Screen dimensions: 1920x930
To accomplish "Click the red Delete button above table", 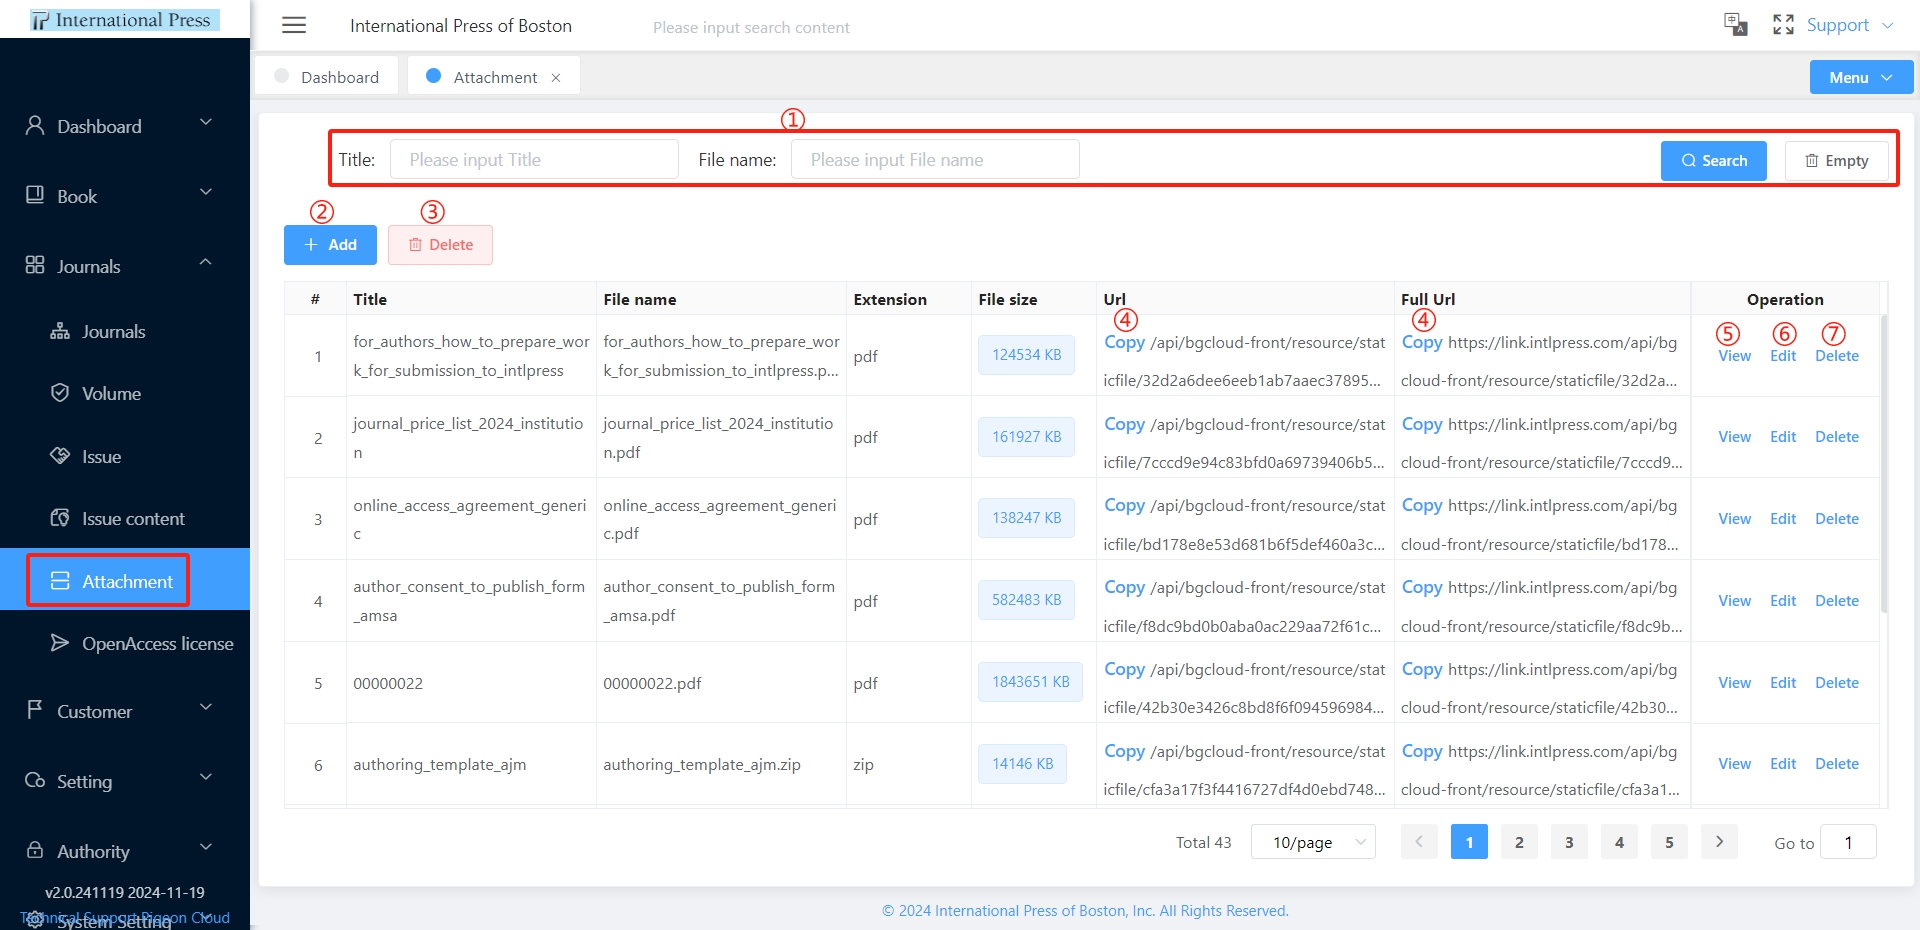I will [440, 244].
